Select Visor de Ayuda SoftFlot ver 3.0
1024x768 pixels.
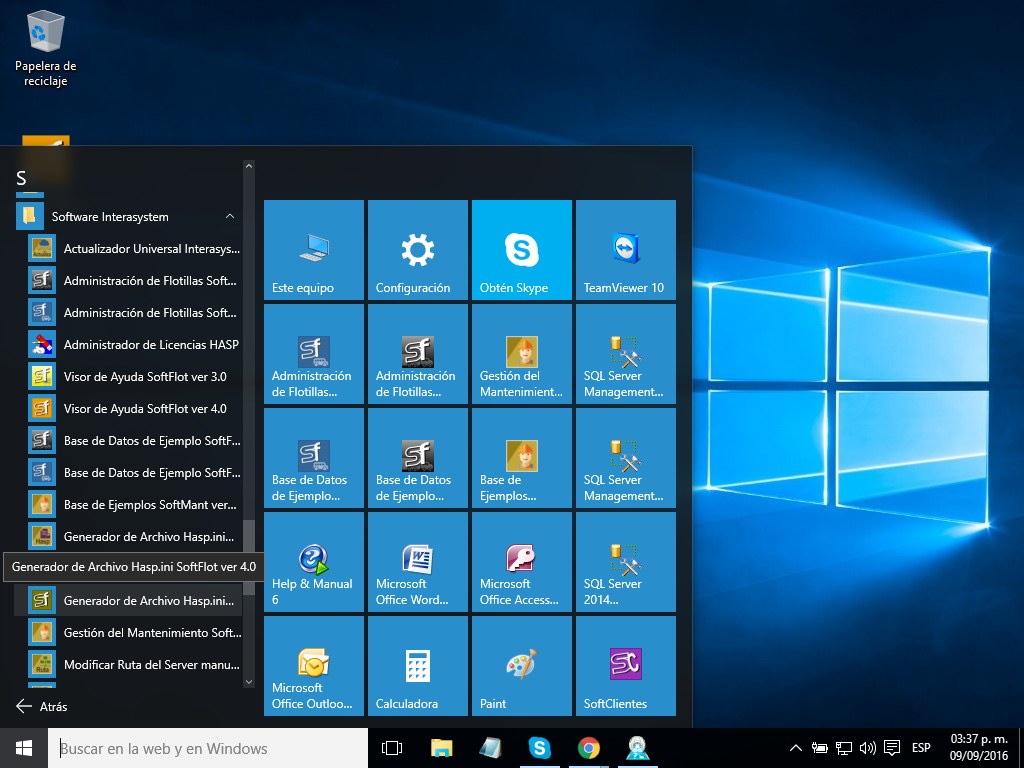pos(144,377)
